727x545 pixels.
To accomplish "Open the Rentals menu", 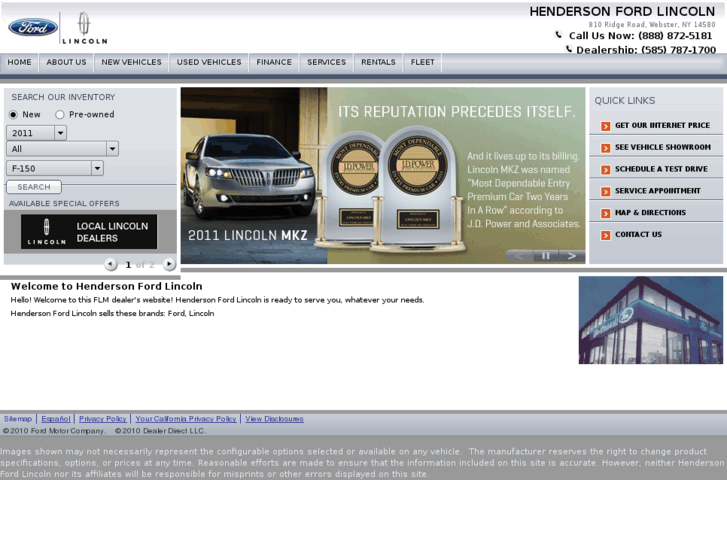I will pos(378,62).
